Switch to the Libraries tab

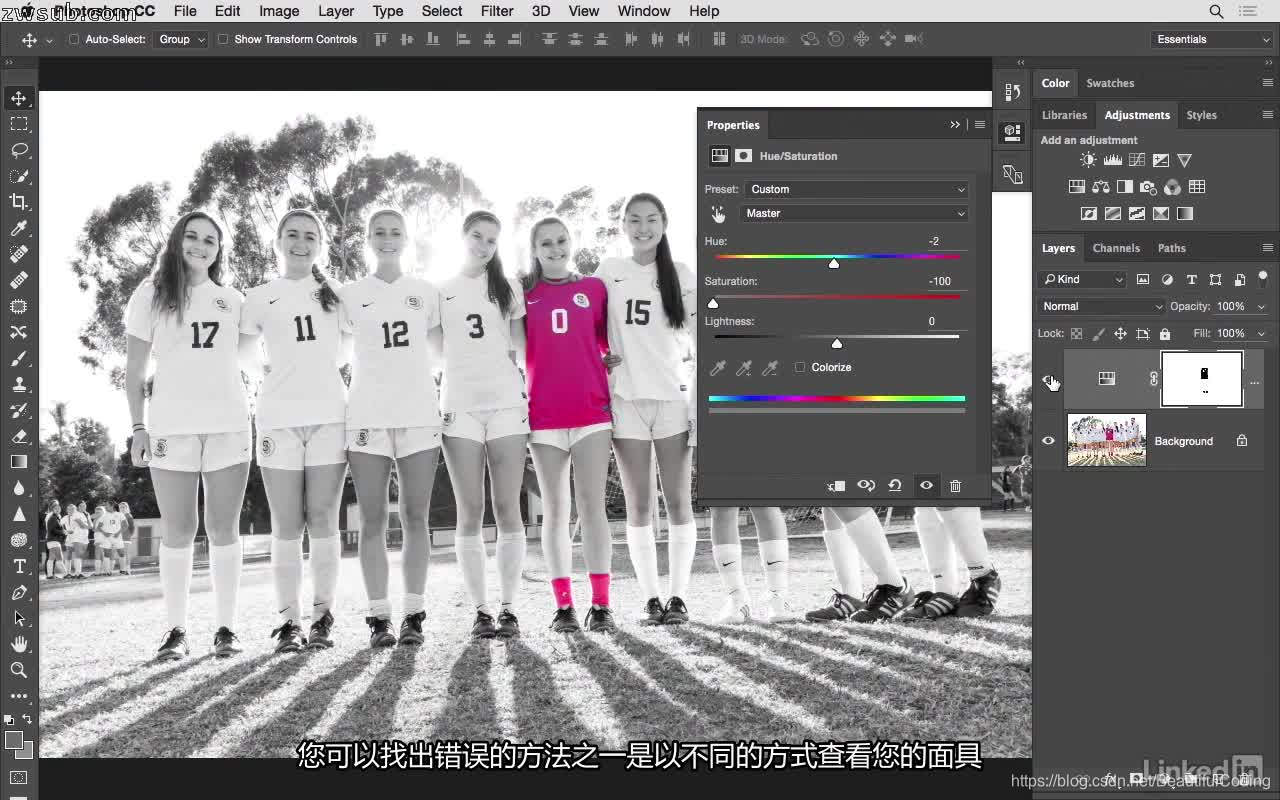pos(1064,115)
